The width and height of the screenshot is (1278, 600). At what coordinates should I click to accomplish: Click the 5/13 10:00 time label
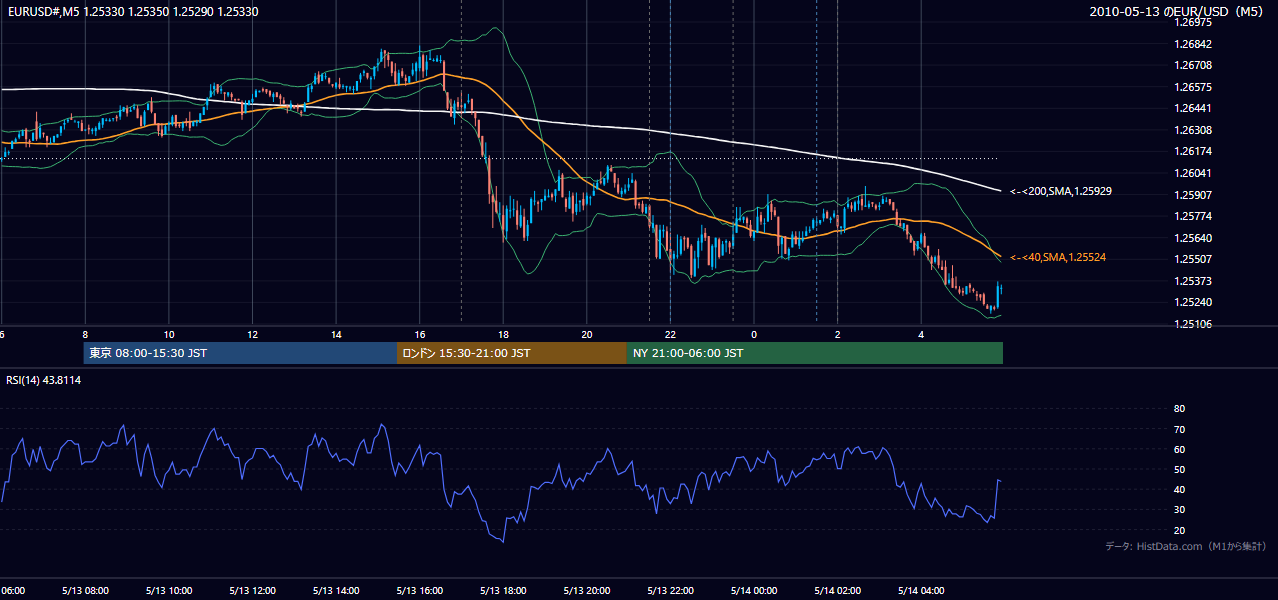(169, 590)
